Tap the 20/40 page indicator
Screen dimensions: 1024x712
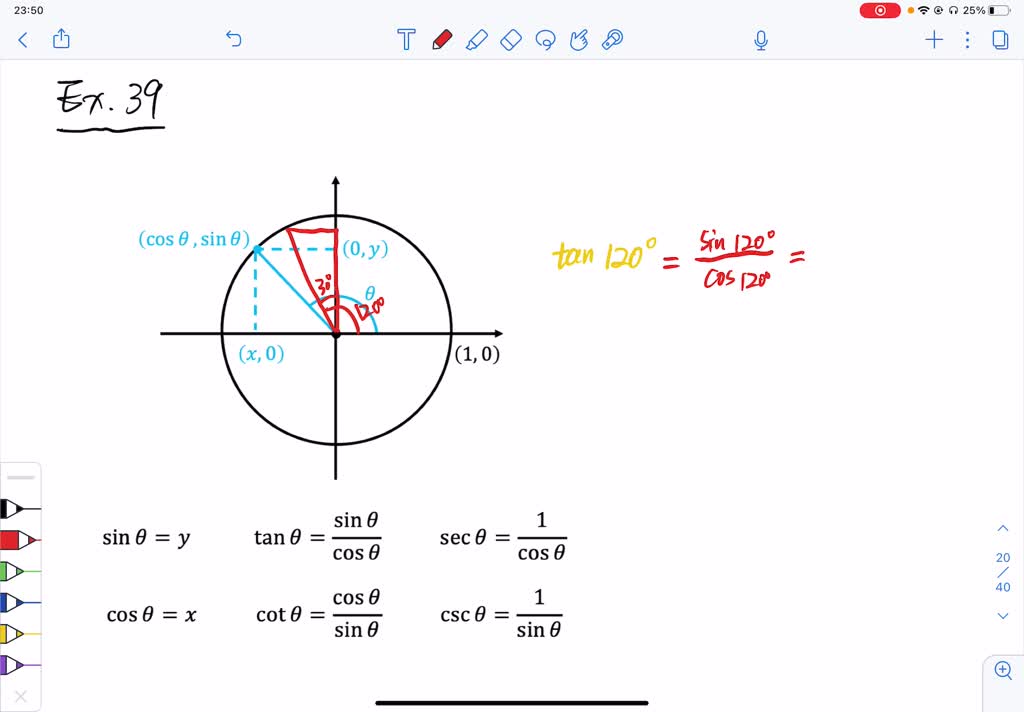tap(1002, 572)
